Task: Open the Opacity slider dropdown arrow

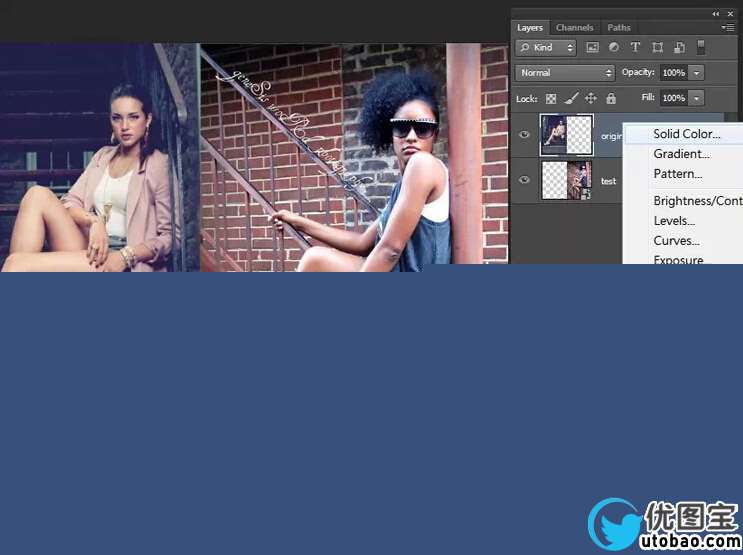Action: coord(696,73)
